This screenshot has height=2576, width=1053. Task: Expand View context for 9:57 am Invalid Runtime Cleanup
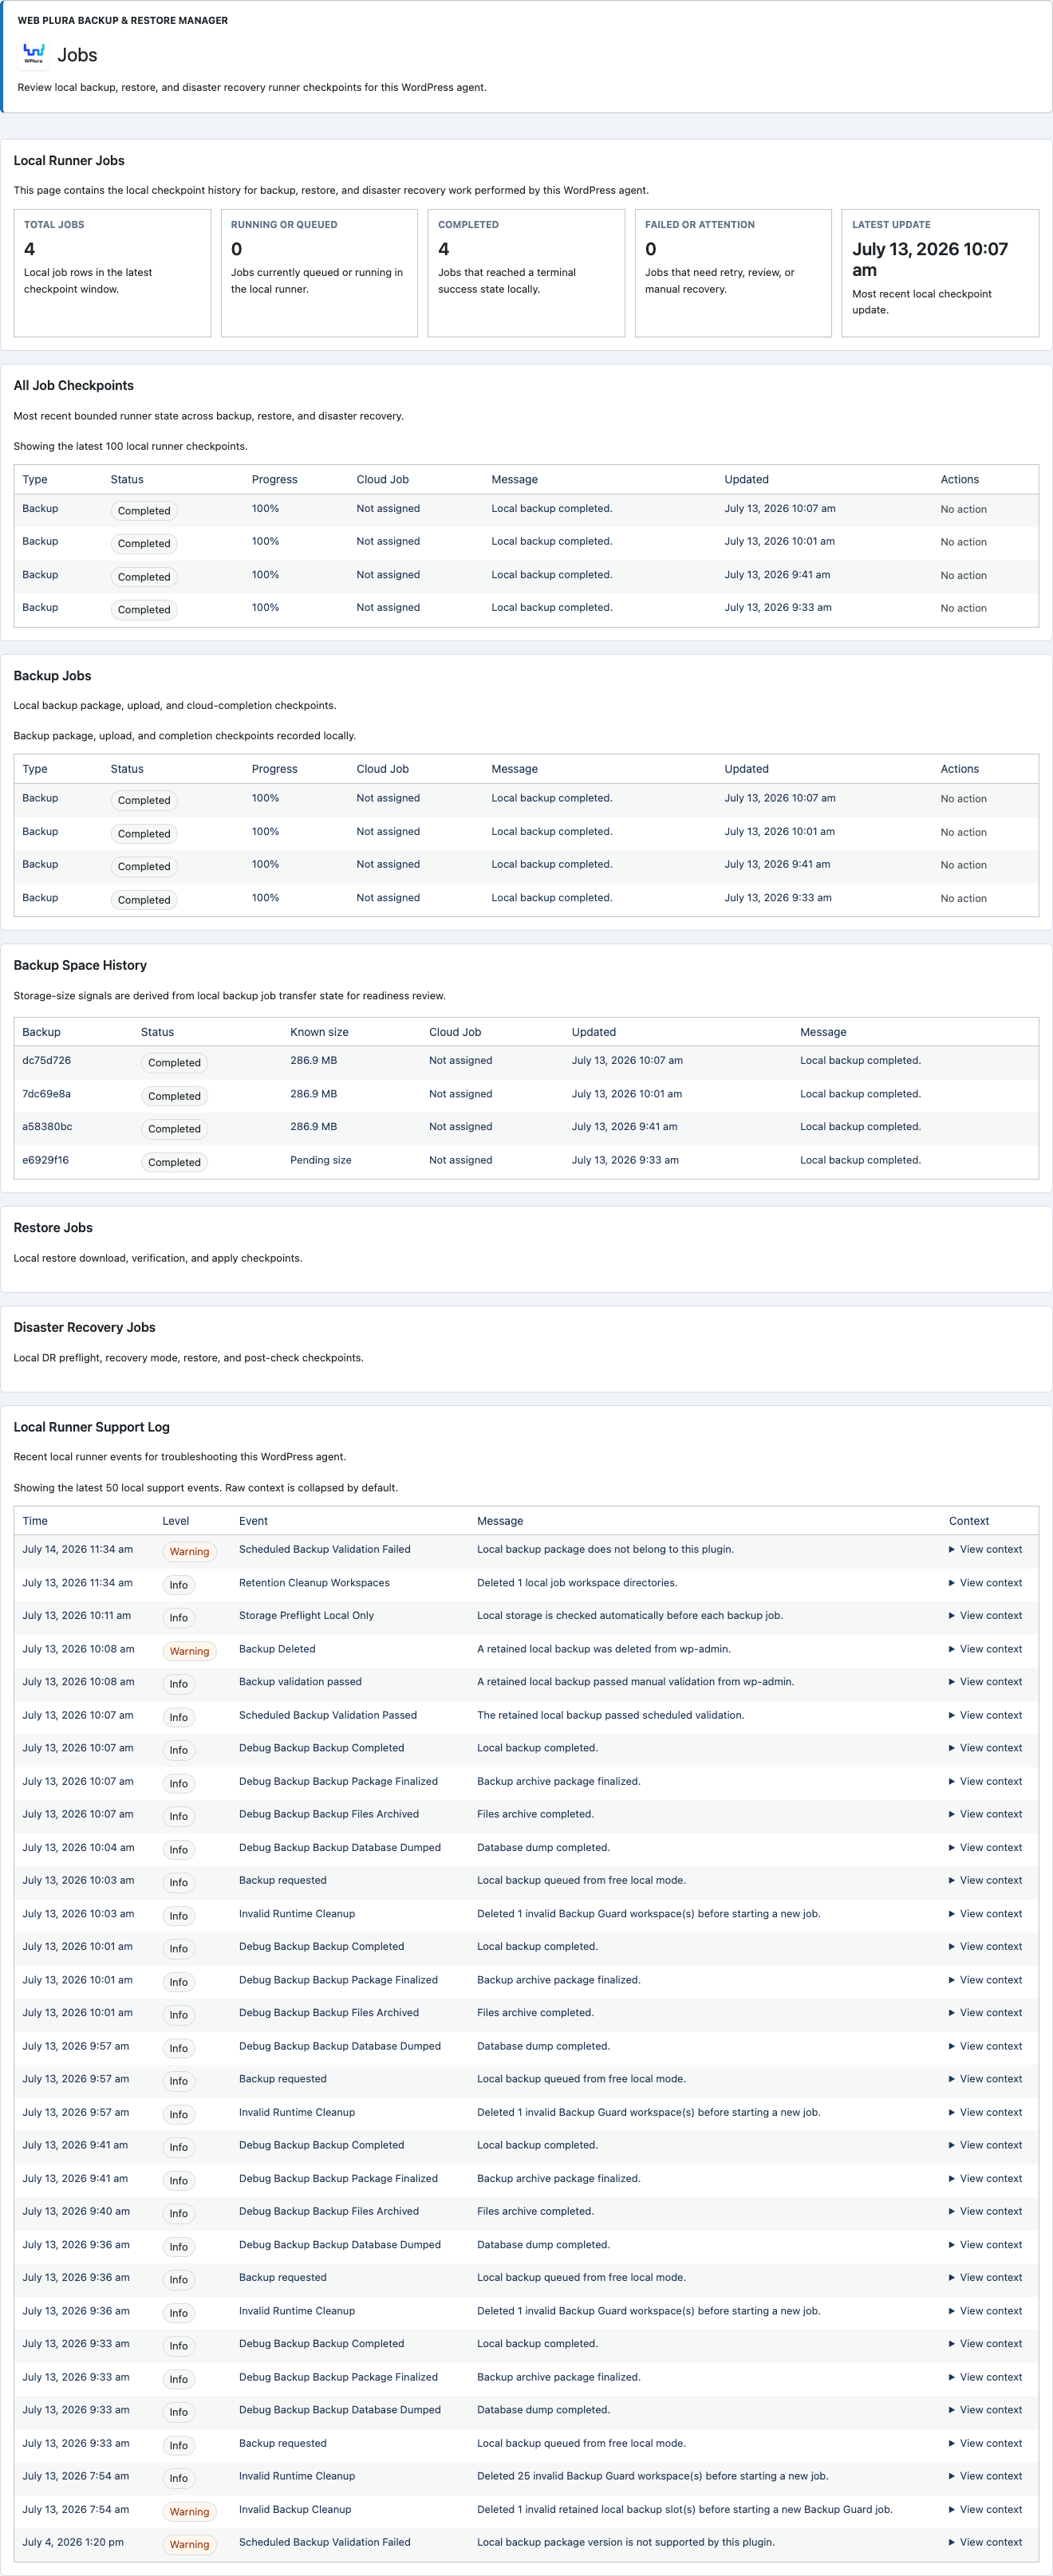(985, 2112)
